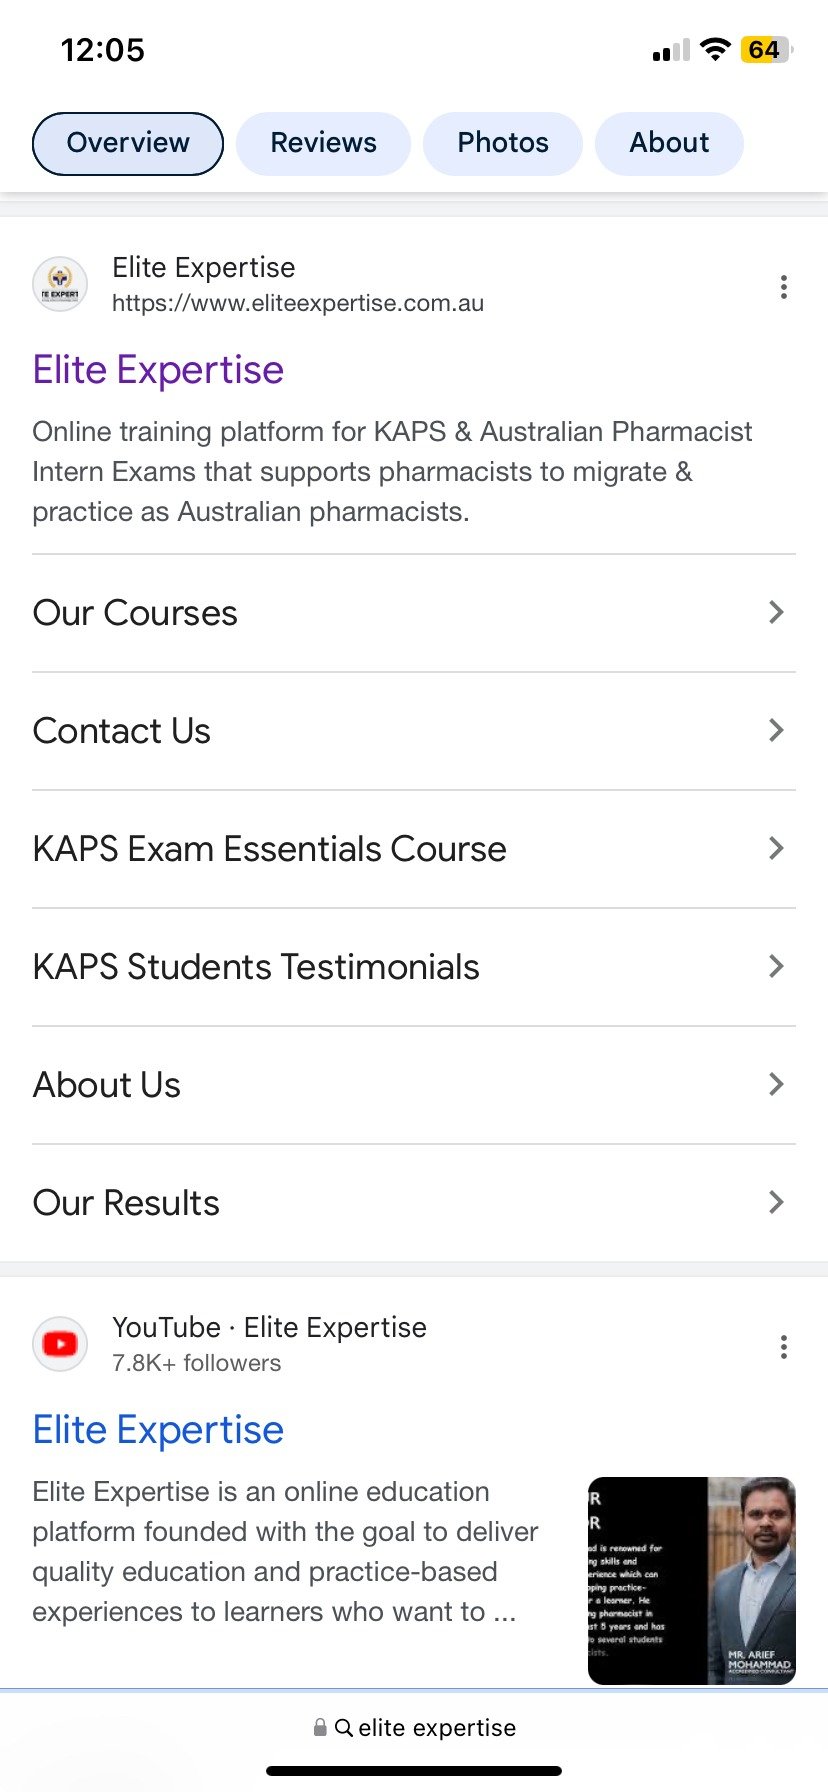
Task: Open three-dot menu for YouTube result
Action: click(784, 1347)
